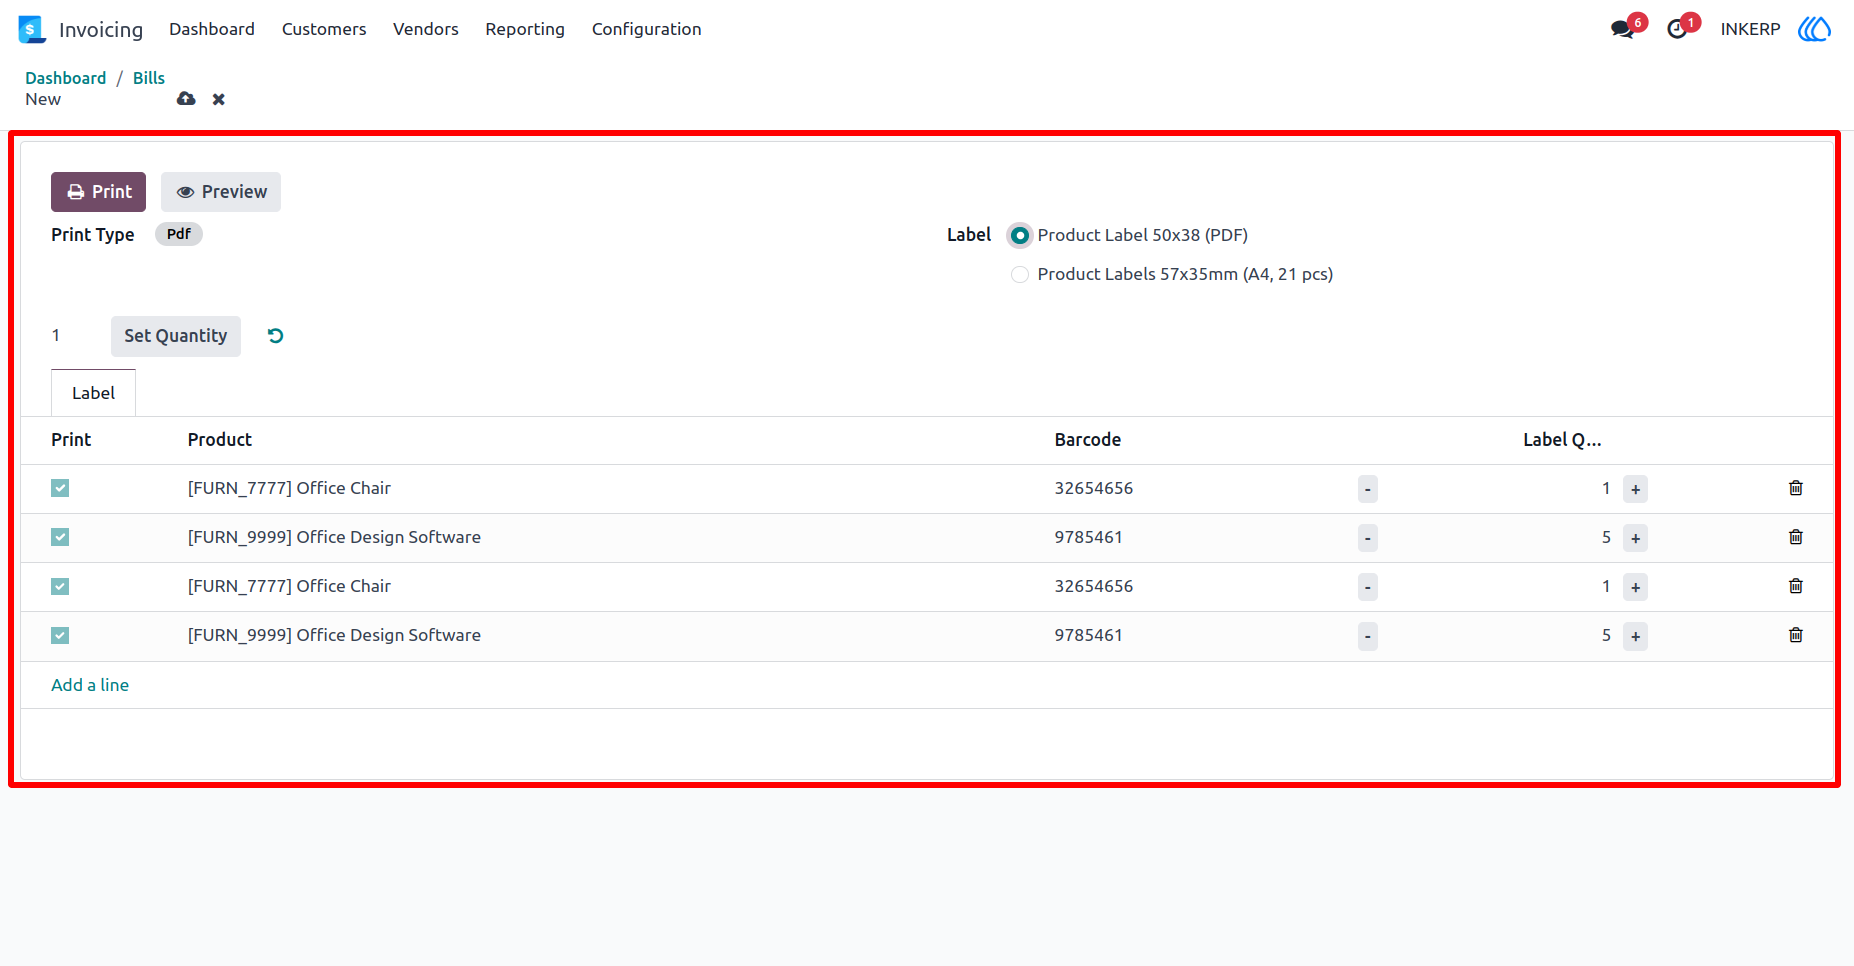Delete the first Office Chair row

click(x=1796, y=488)
